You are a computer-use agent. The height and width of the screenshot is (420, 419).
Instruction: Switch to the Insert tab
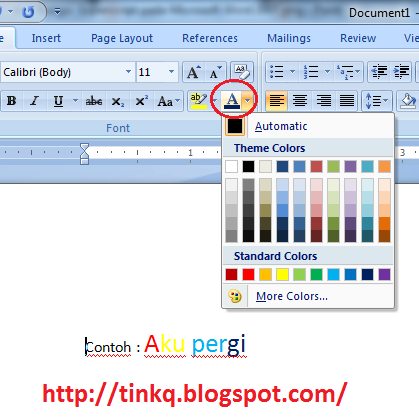pyautogui.click(x=46, y=38)
